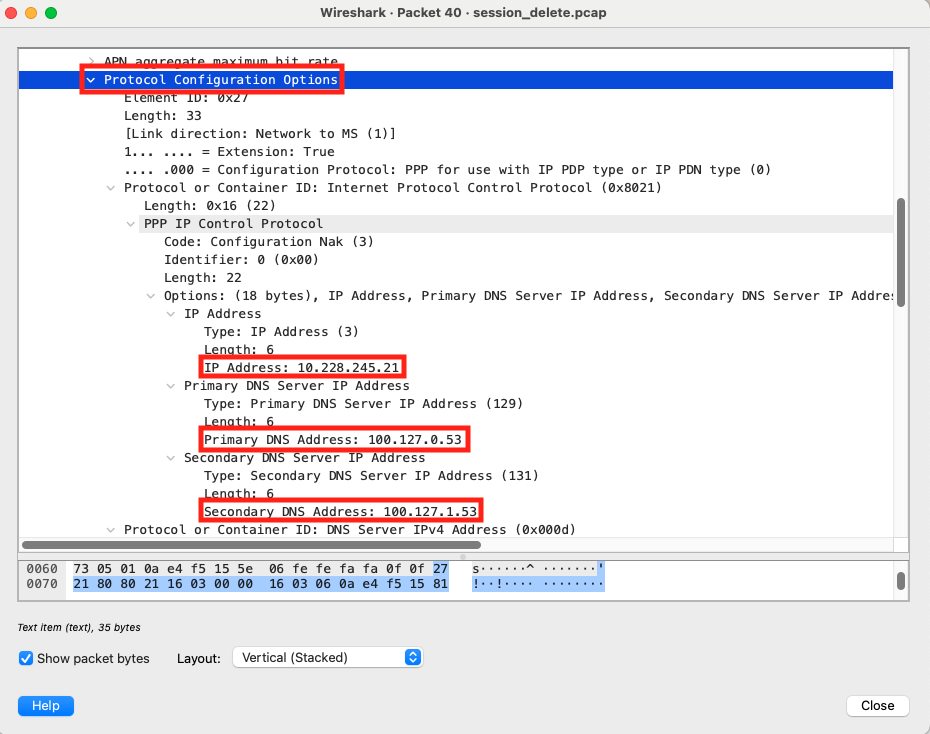The image size is (930, 734).
Task: Expand the APN aggregate maximum bit rate node
Action: click(91, 61)
